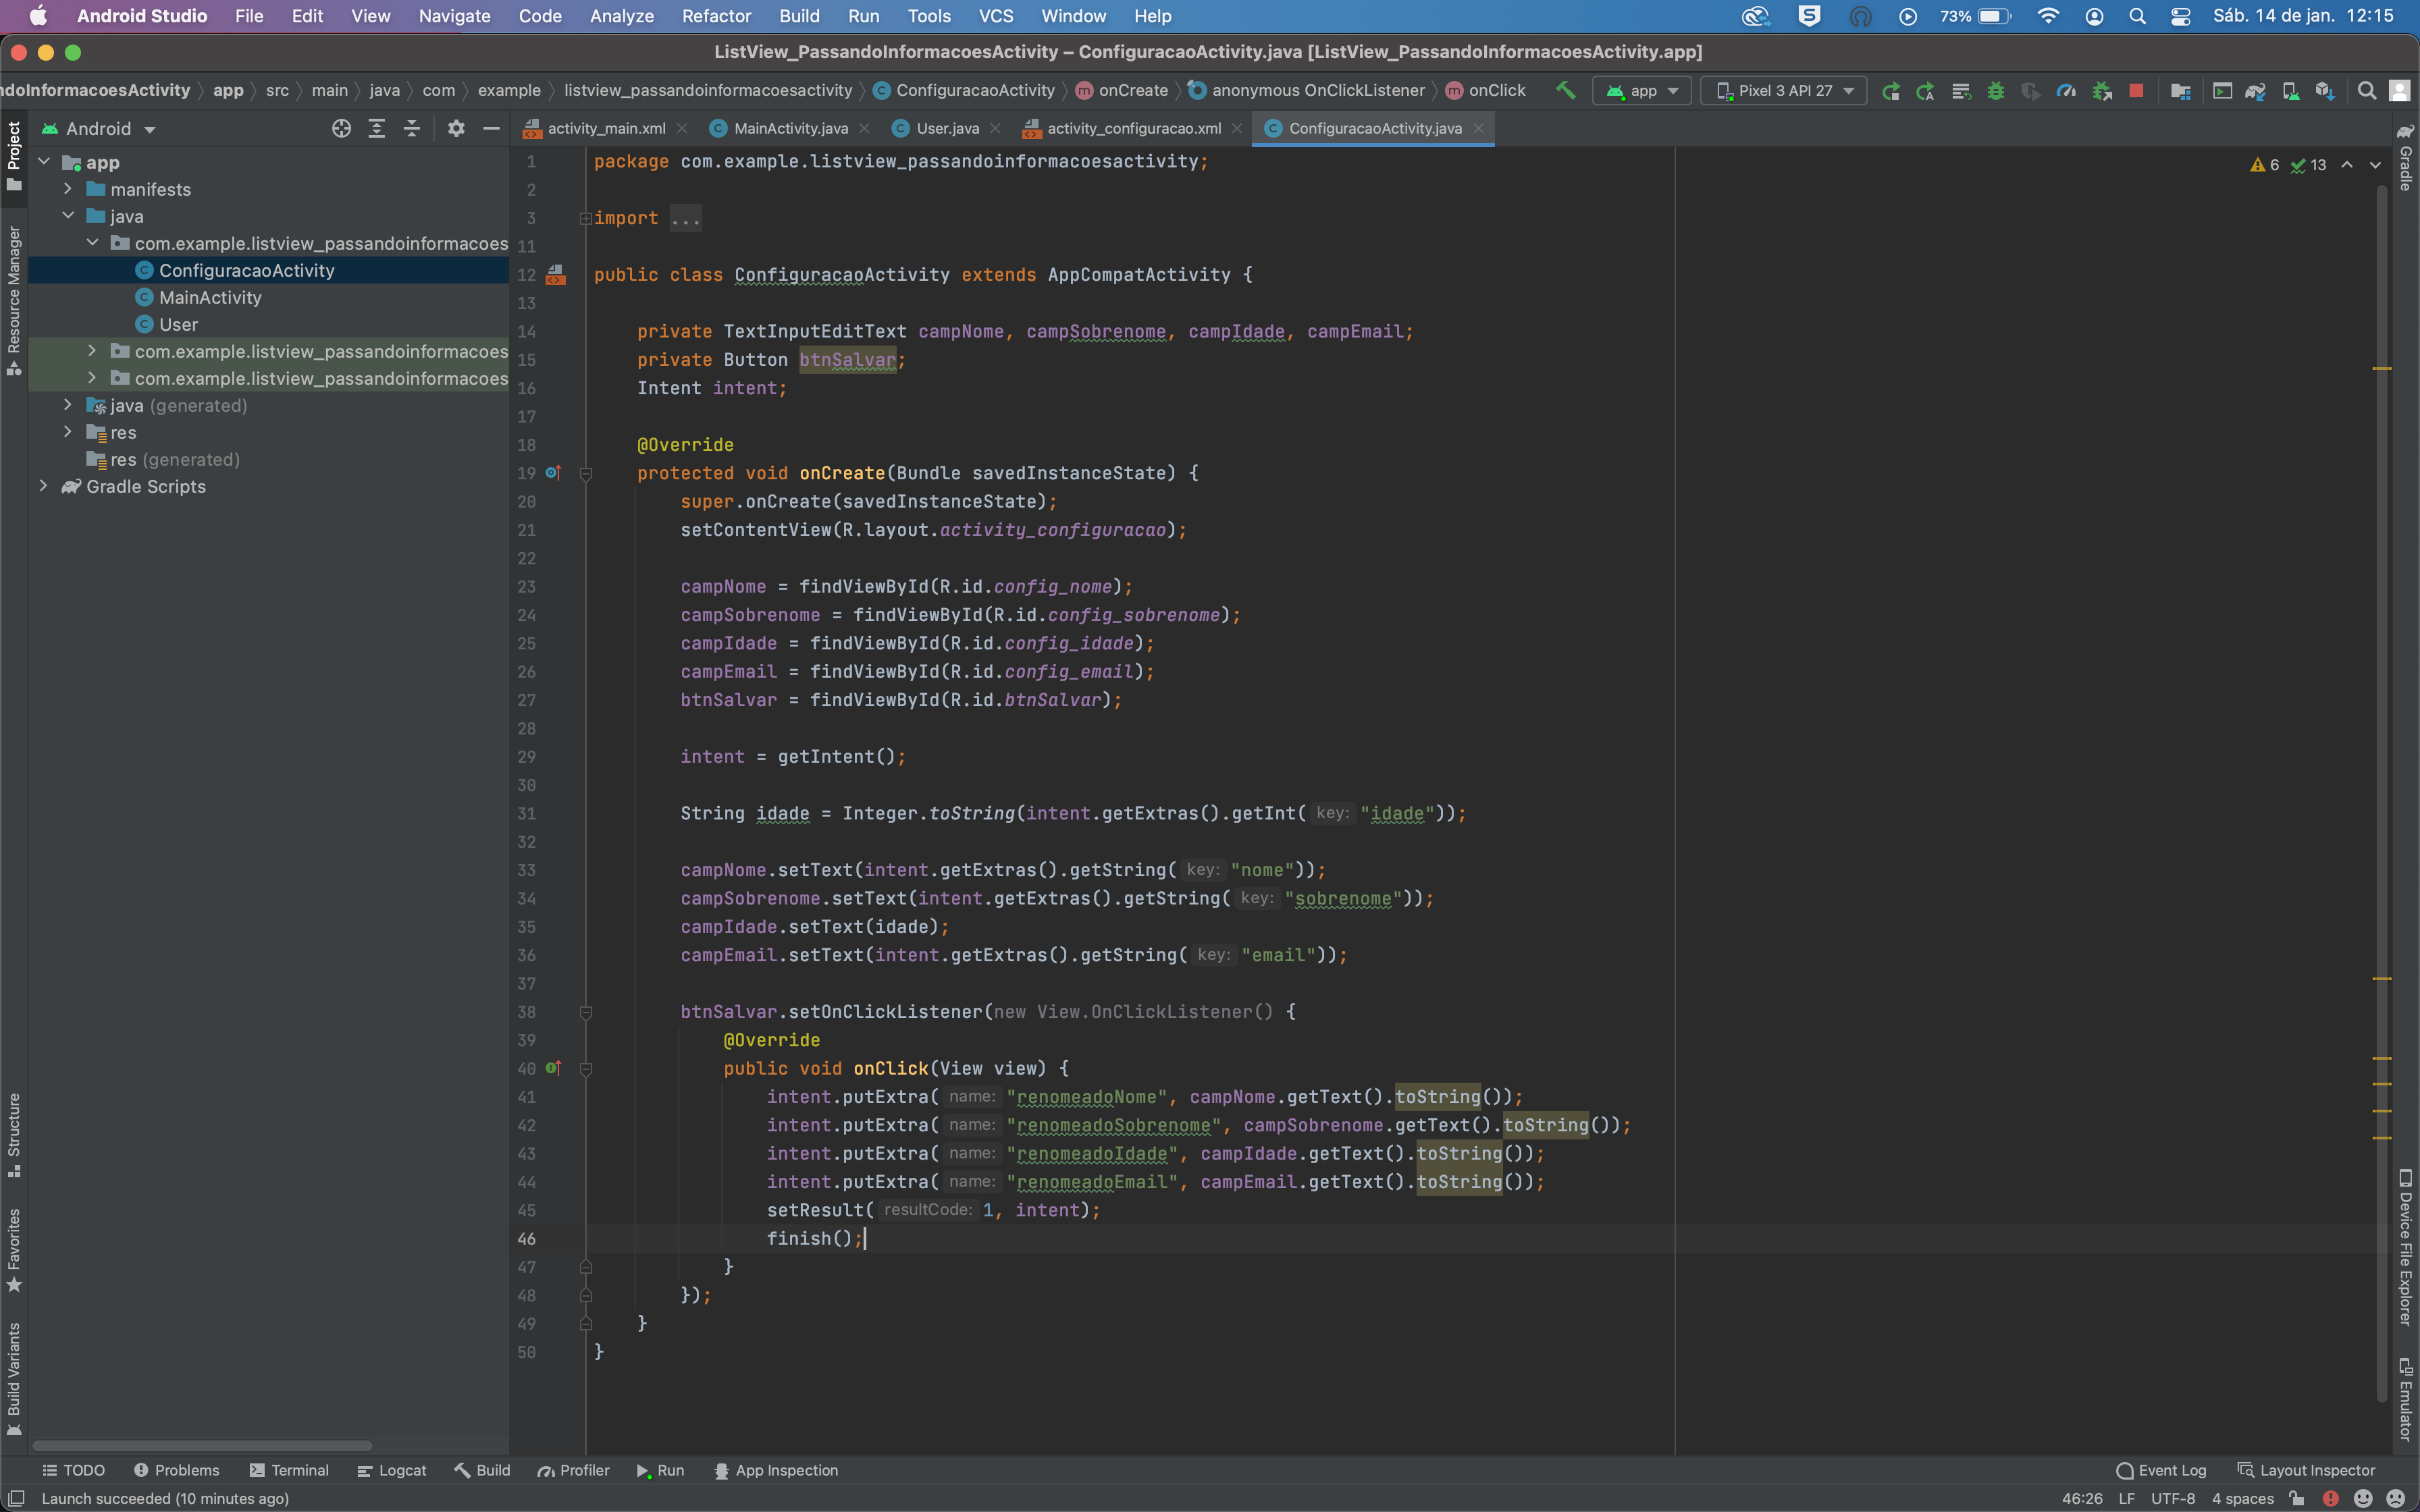Toggle the Resource Manager side panel
The image size is (2420, 1512).
tap(14, 300)
